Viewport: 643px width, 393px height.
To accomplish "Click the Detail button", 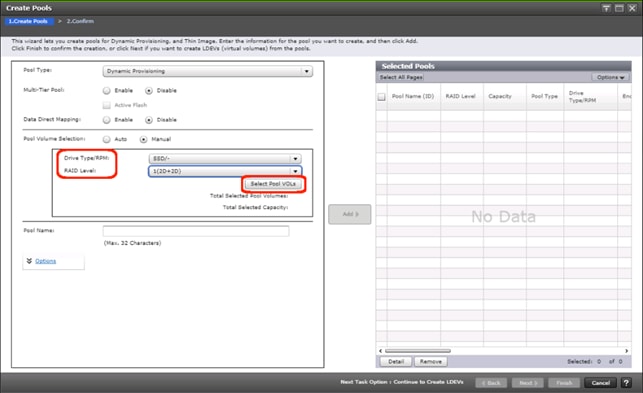I will click(396, 361).
